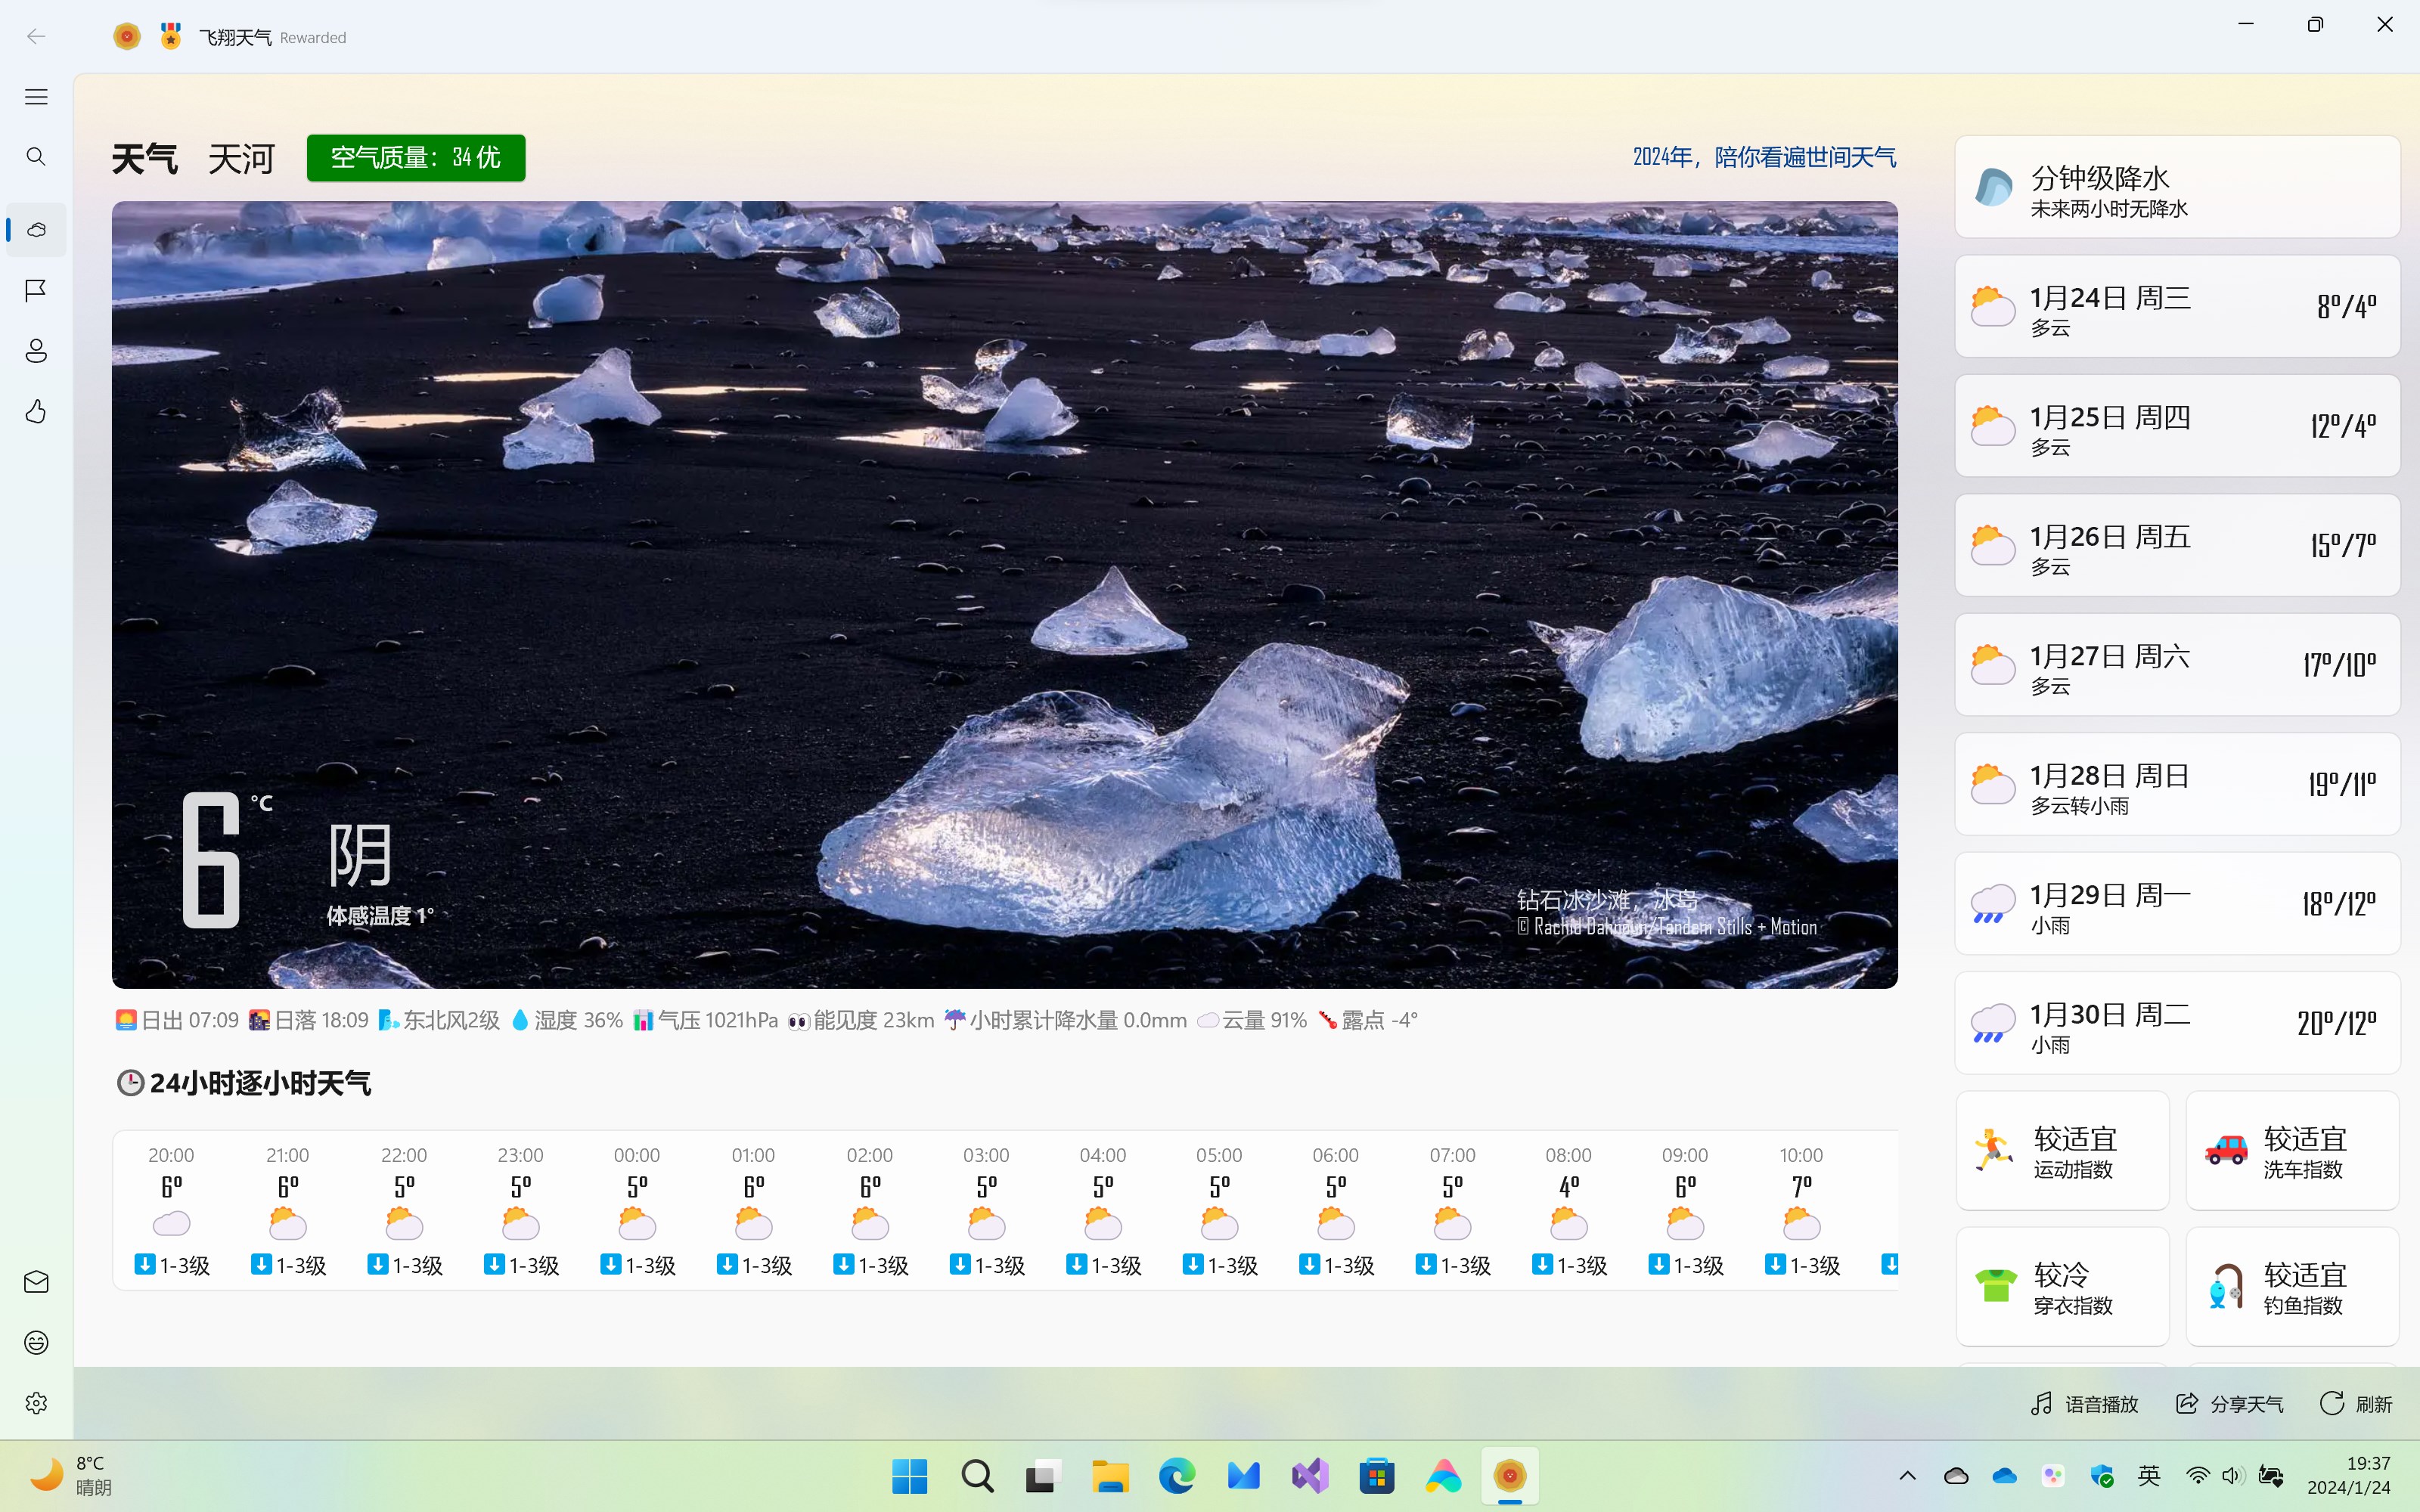Open the flag page in sidebar
This screenshot has width=2420, height=1512.
(x=36, y=290)
